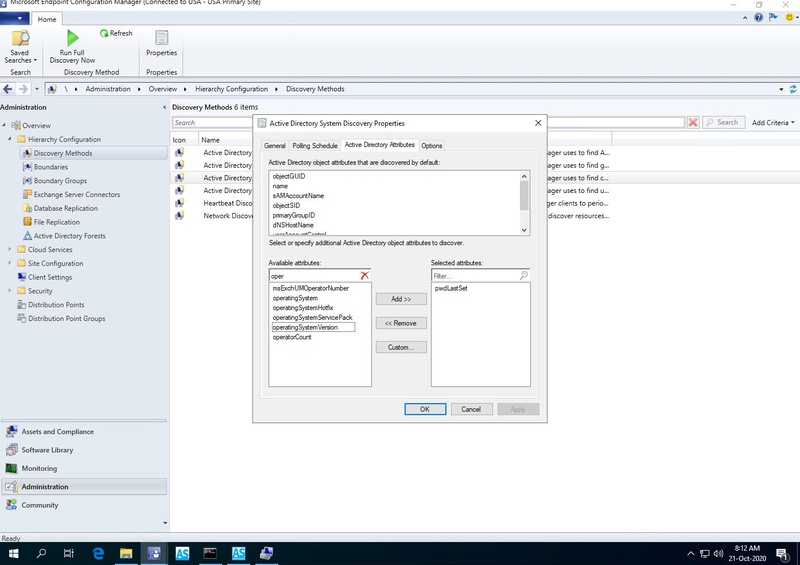Open Properties from the ribbon
The height and width of the screenshot is (565, 800).
coord(161,44)
